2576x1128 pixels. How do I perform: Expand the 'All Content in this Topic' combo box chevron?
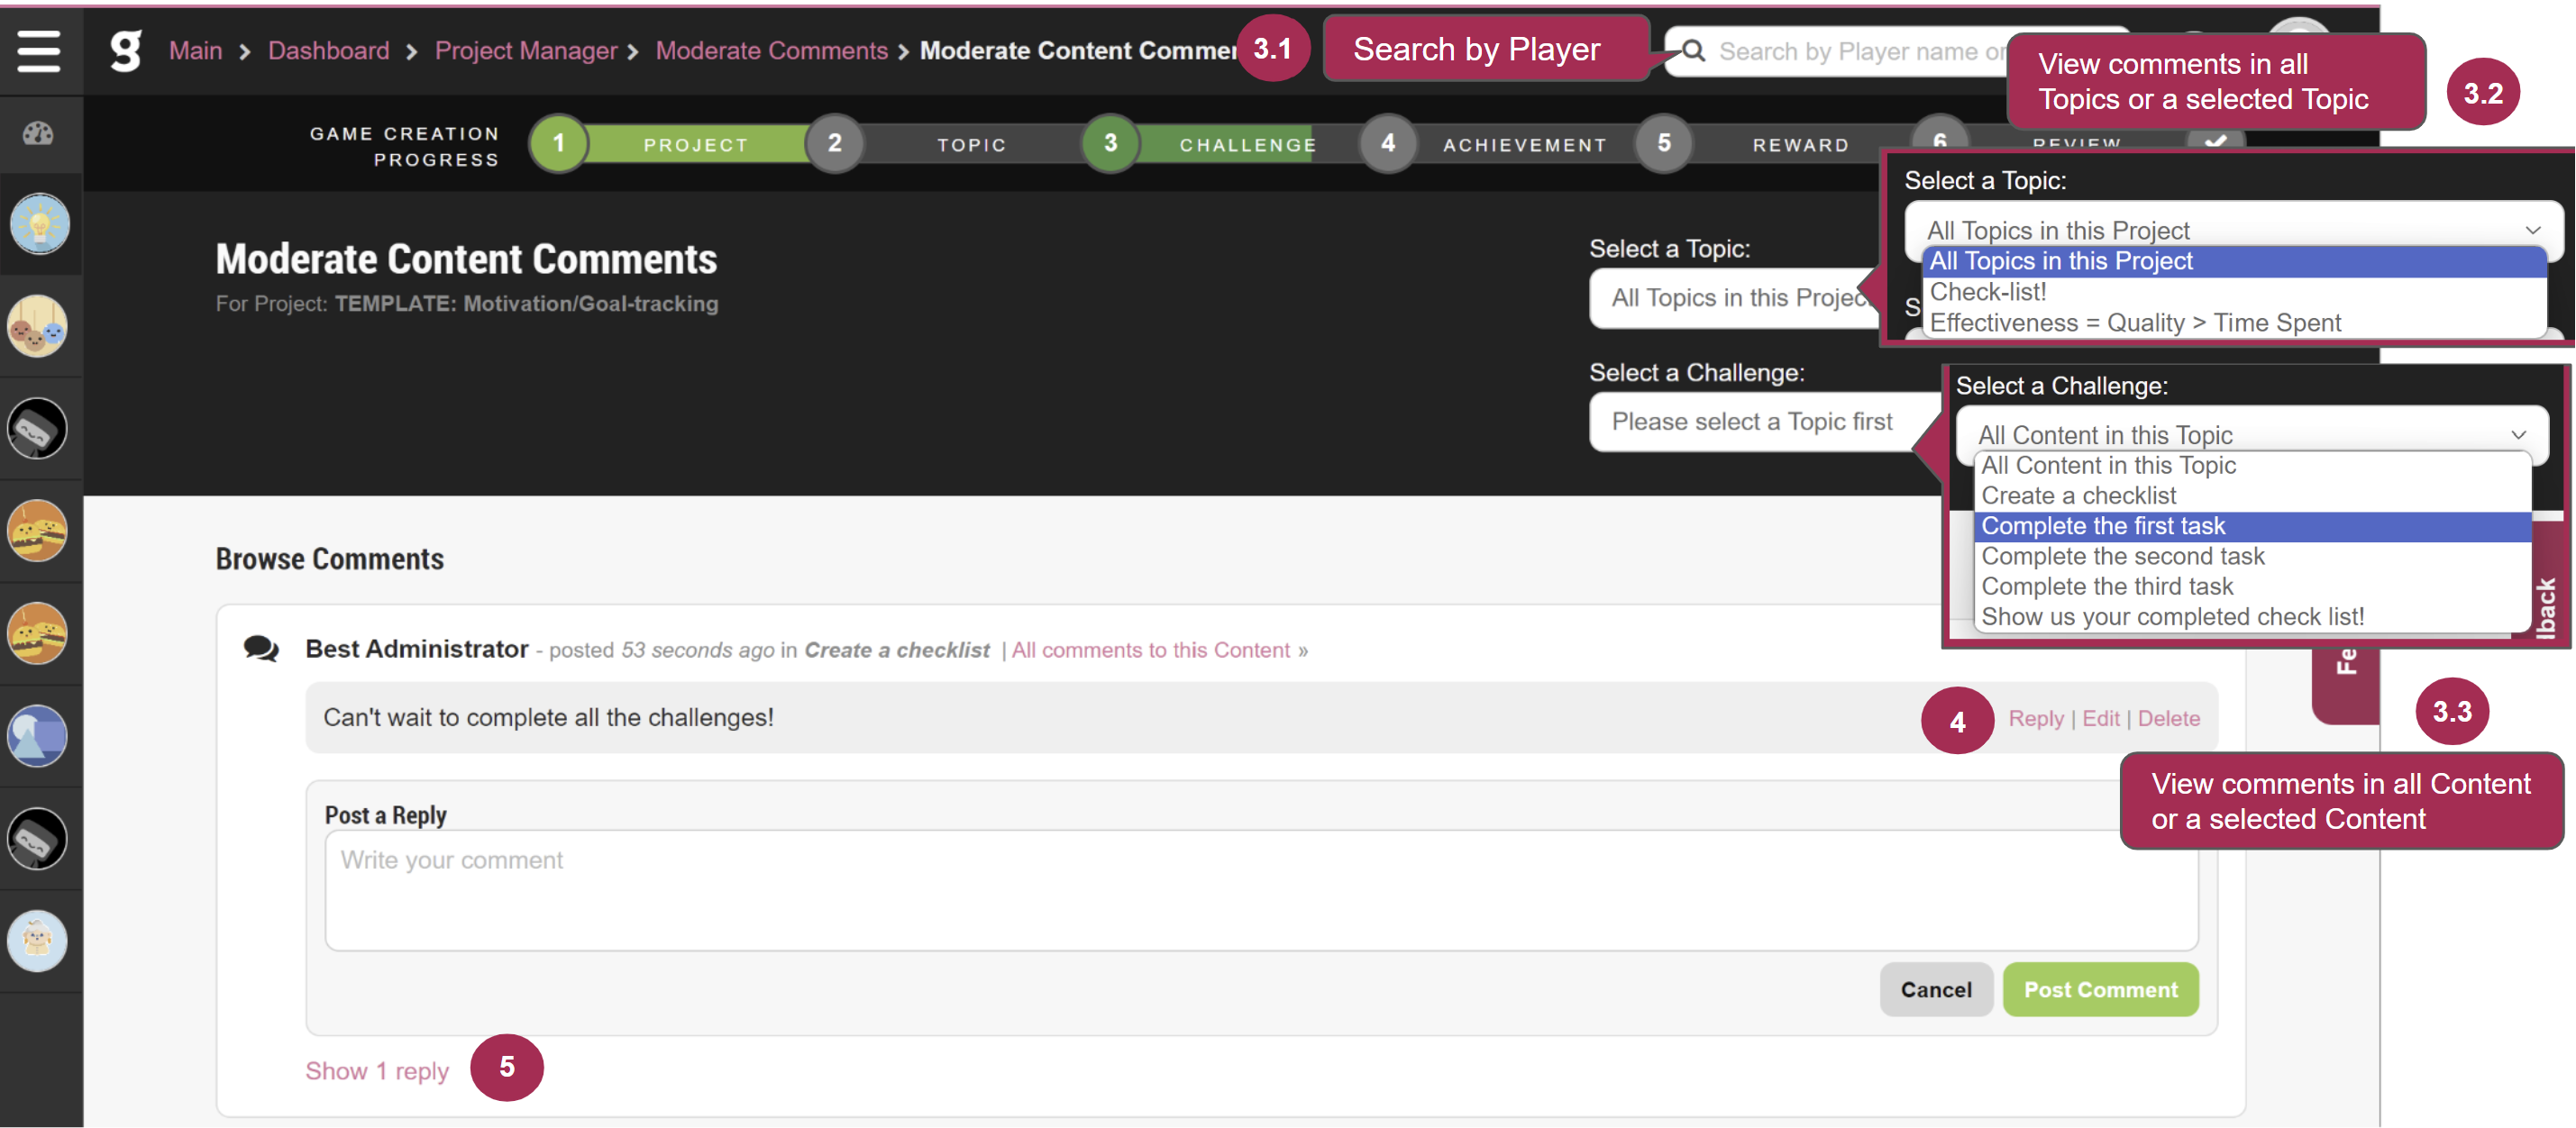2519,435
